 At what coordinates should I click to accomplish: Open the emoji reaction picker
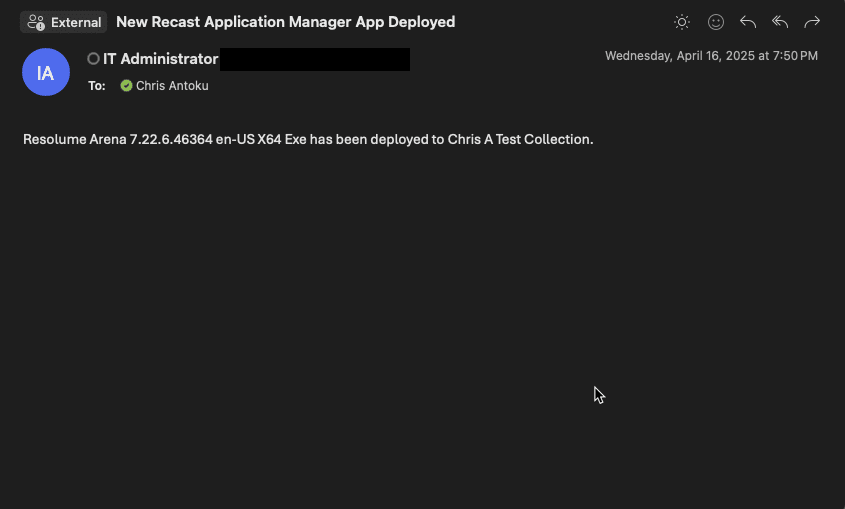(715, 22)
